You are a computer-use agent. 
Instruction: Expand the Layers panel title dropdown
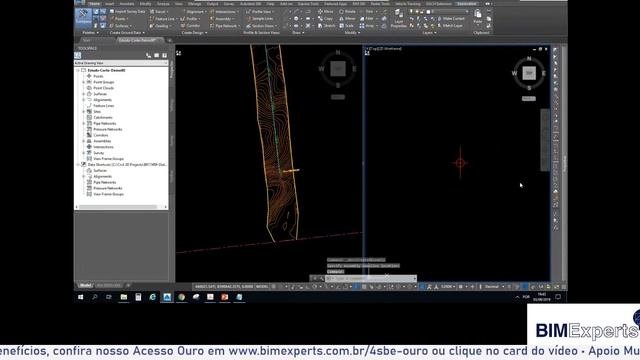coord(429,33)
